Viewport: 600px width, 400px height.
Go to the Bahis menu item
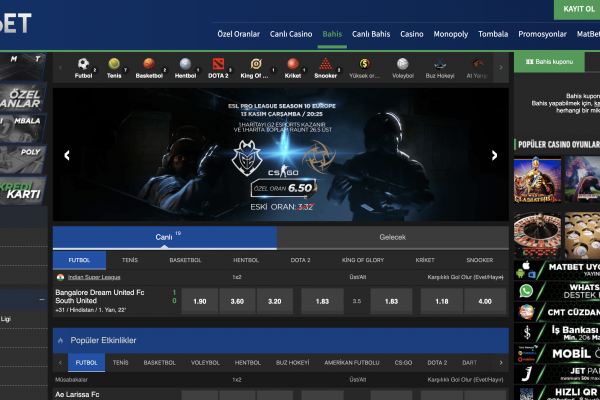tap(332, 34)
